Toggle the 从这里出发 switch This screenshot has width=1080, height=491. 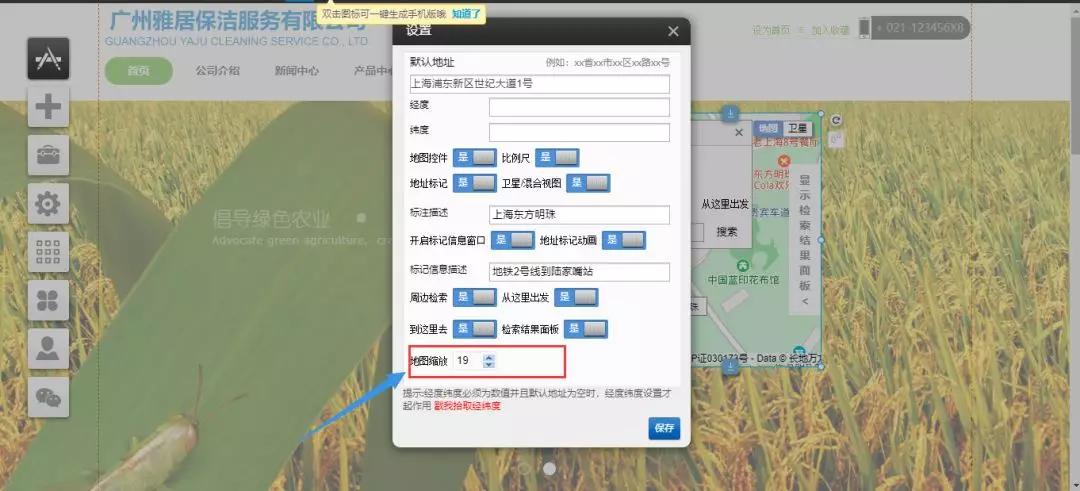577,297
